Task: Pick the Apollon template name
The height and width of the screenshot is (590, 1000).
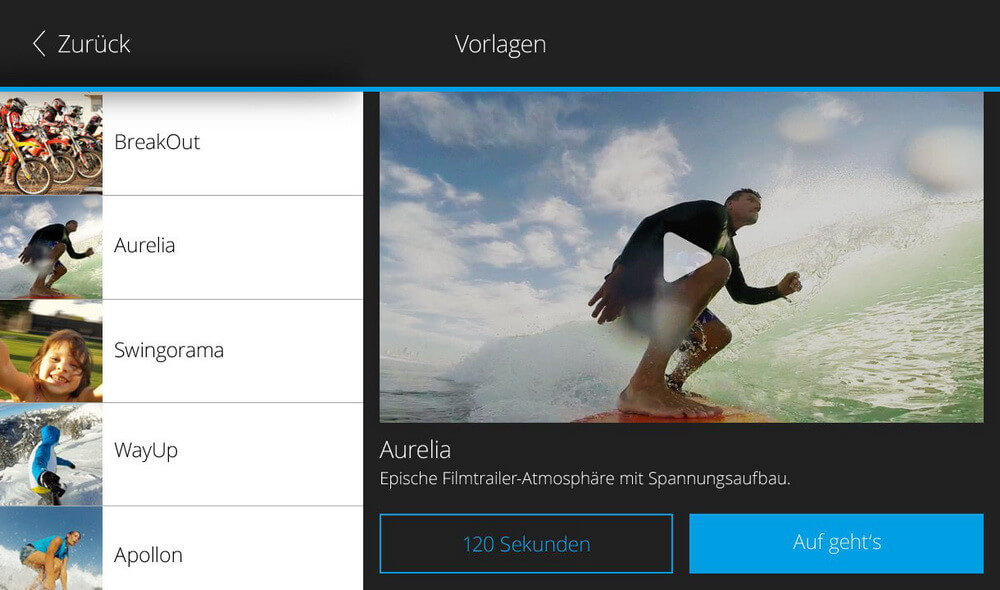Action: click(x=148, y=555)
